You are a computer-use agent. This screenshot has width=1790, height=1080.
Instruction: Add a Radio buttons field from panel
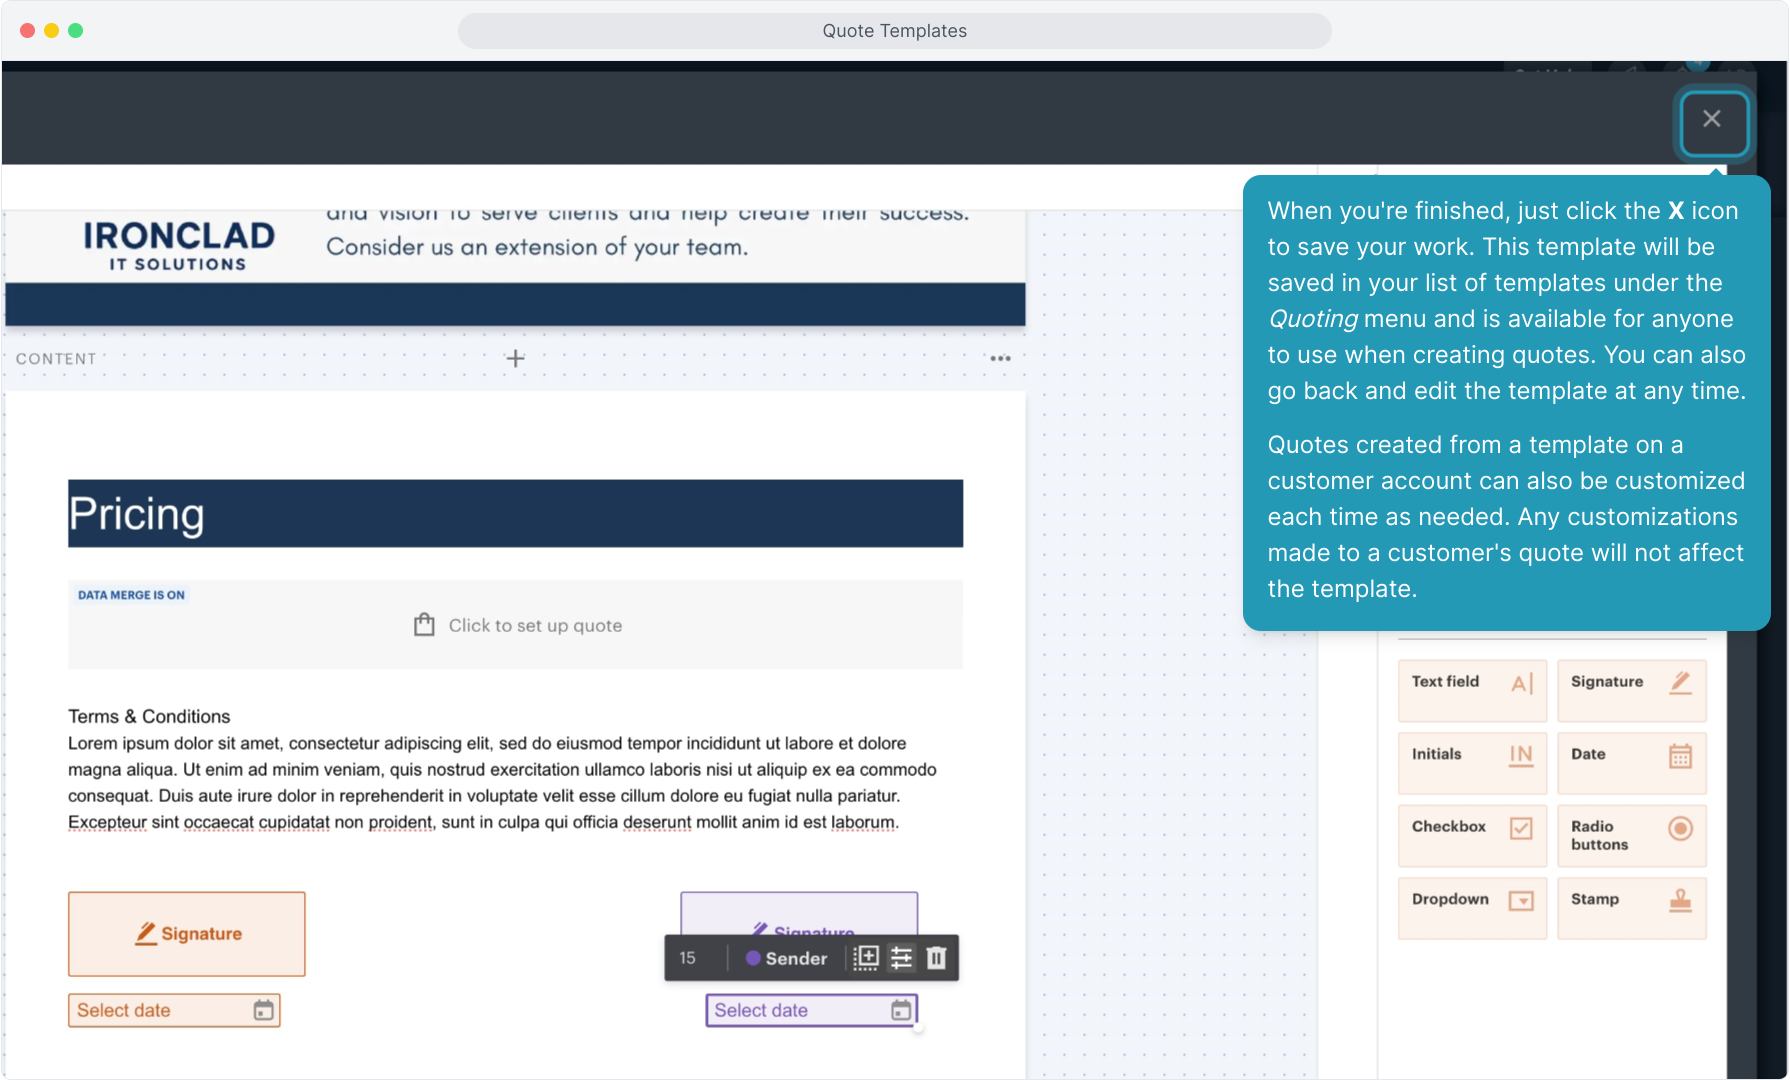click(x=1631, y=834)
